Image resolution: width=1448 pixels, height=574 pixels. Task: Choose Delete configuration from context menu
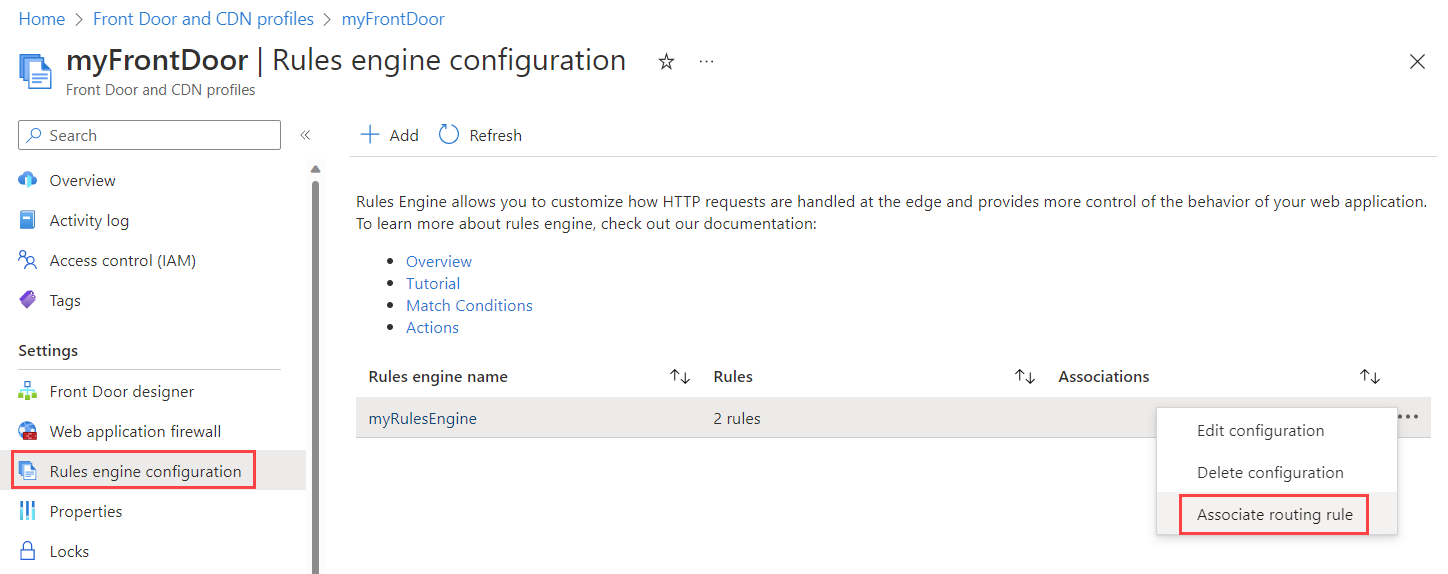[x=1270, y=472]
